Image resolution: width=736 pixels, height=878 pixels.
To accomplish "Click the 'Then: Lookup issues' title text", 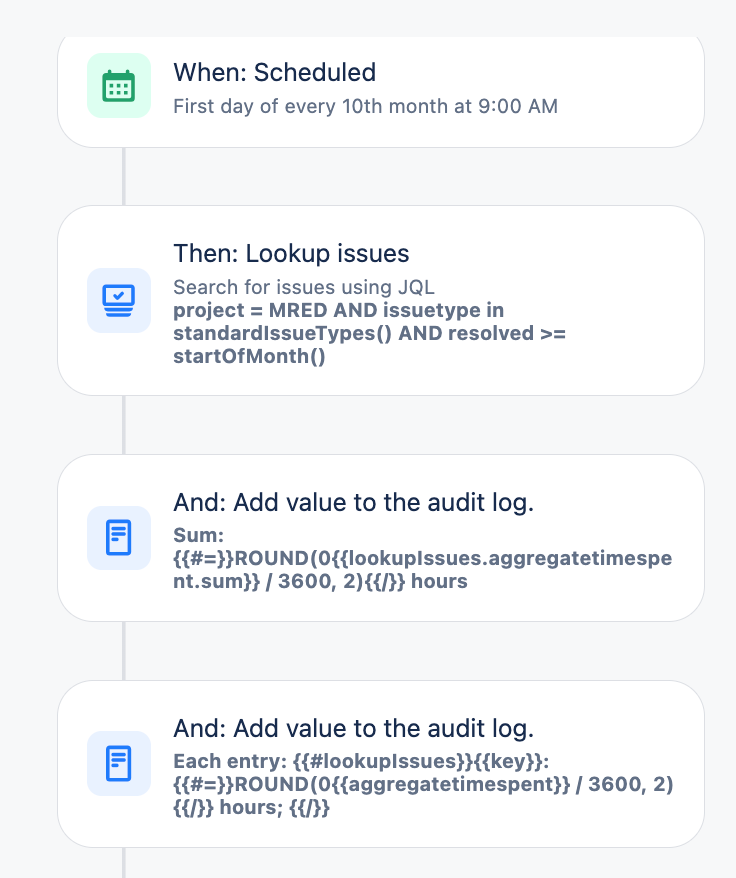I will click(x=290, y=253).
